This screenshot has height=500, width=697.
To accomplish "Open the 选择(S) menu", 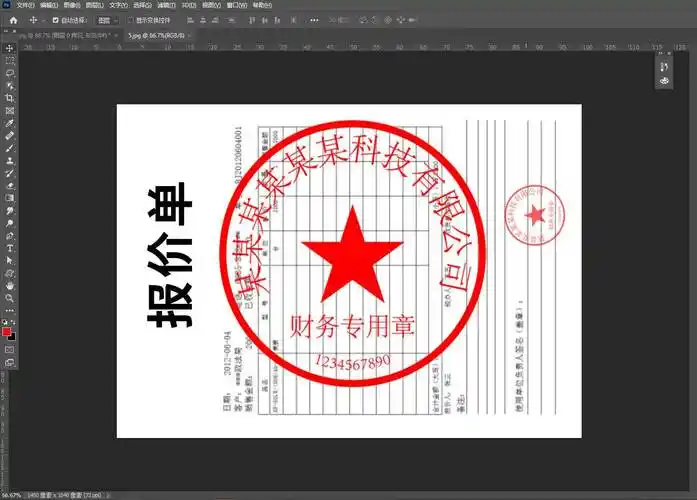I will click(x=142, y=5).
